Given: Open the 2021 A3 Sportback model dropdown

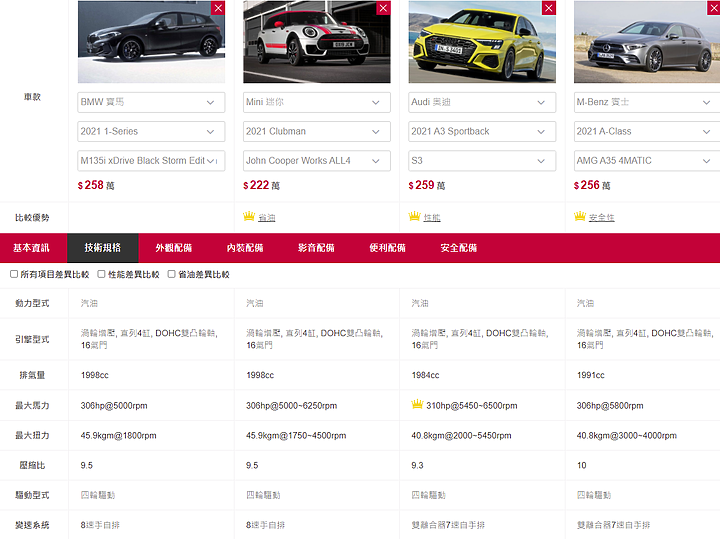Looking at the screenshot, I should click(482, 131).
